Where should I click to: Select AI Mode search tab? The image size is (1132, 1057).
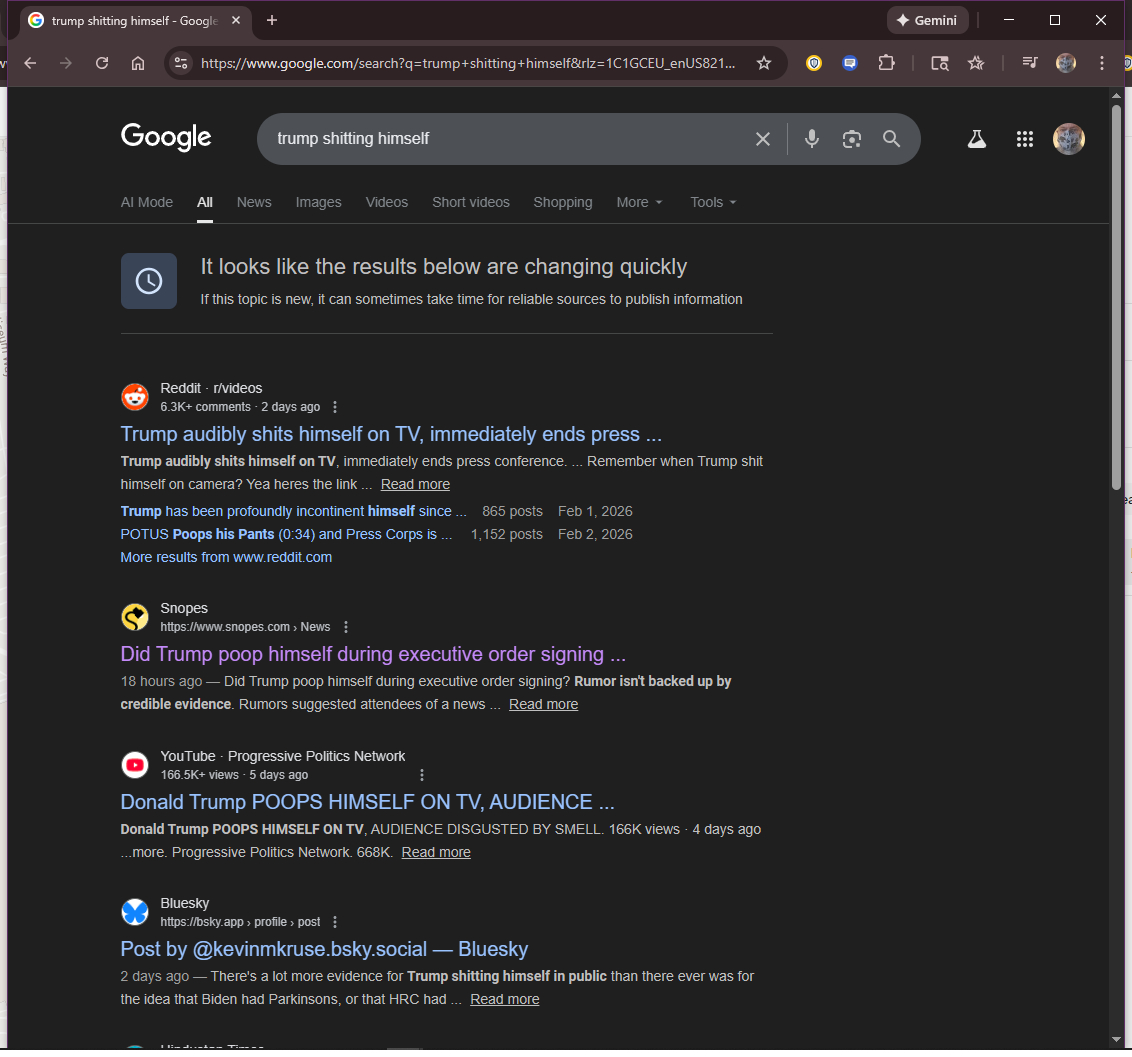pyautogui.click(x=147, y=202)
